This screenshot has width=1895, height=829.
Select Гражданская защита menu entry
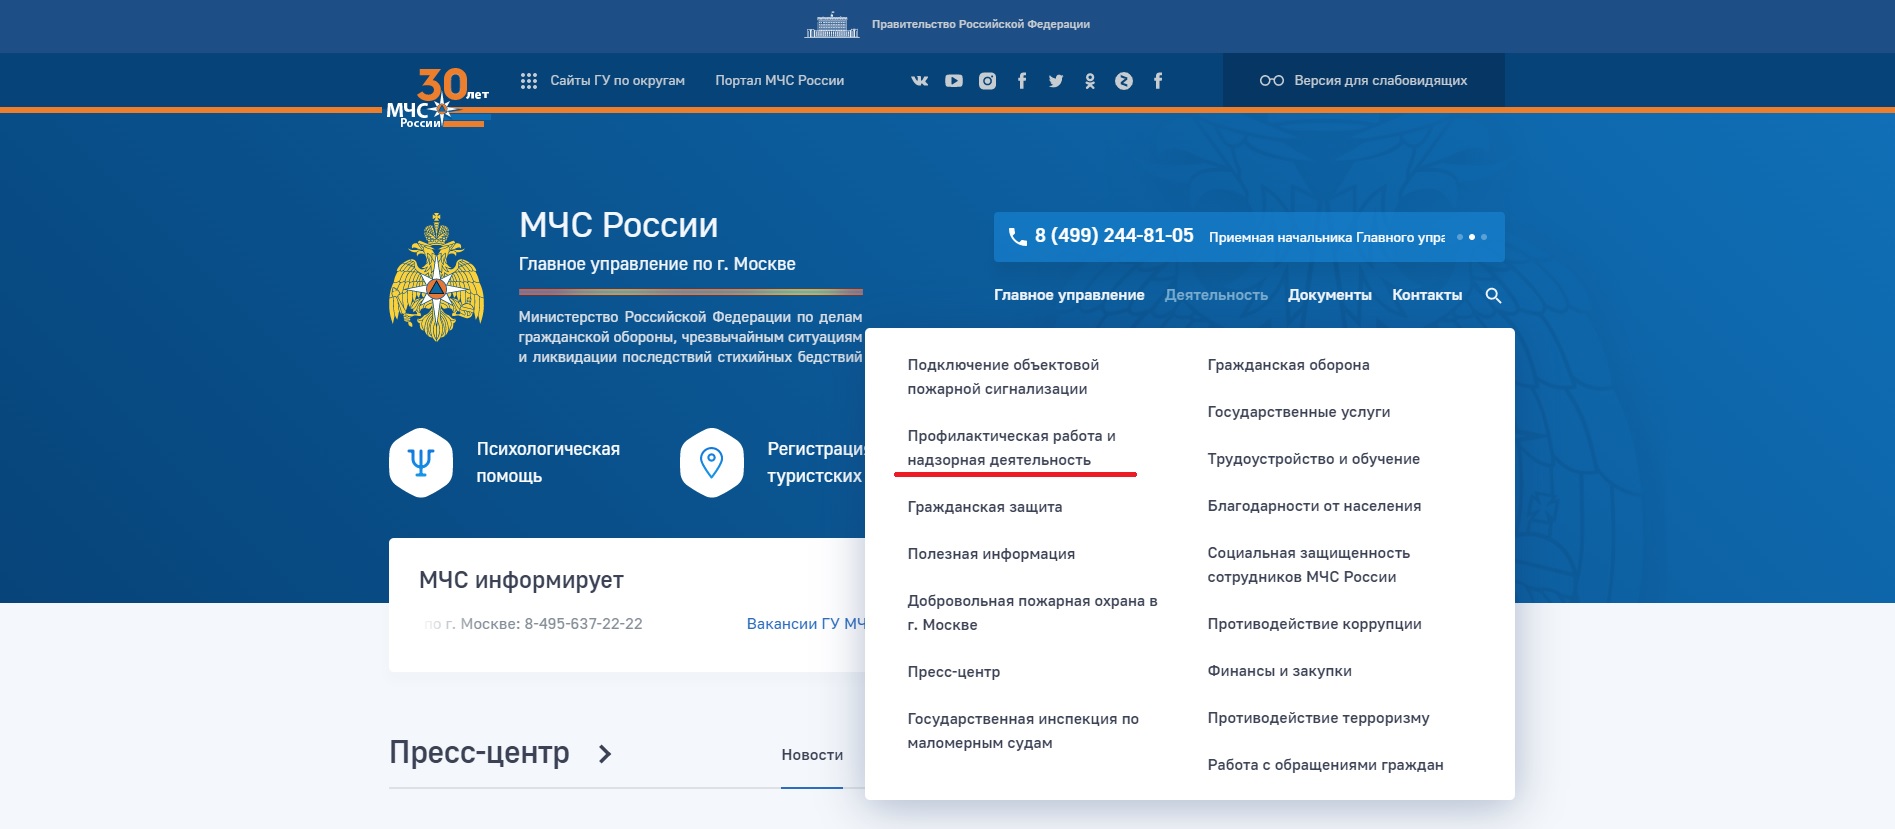[x=985, y=507]
